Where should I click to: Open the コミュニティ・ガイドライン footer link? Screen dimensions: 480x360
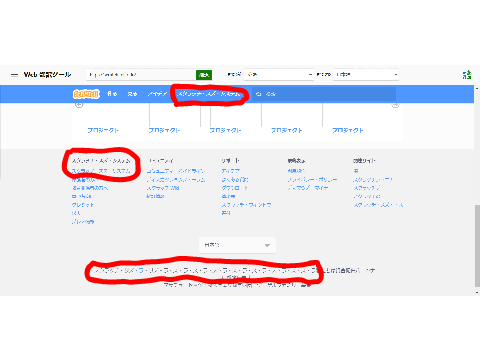tap(176, 171)
